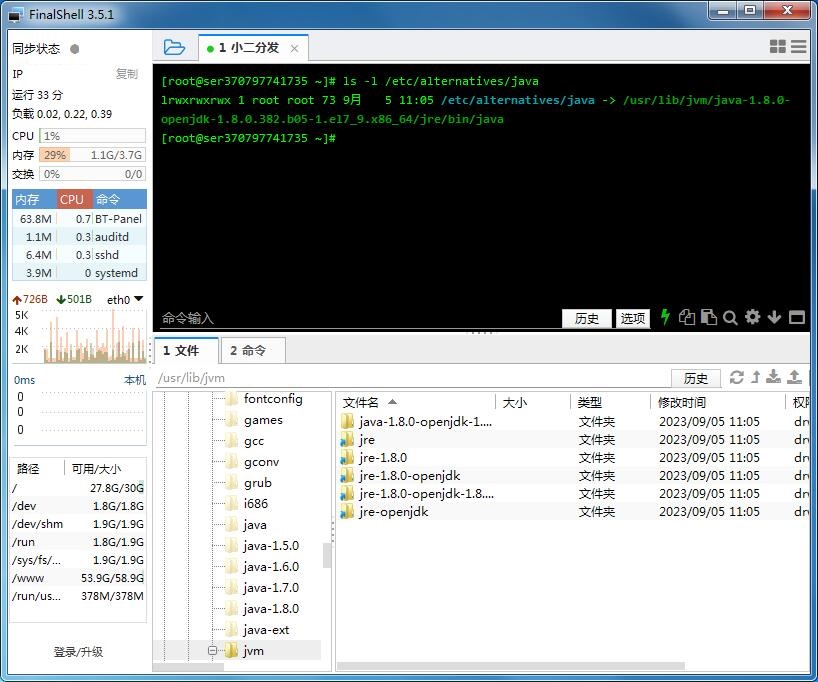Open terminal search with the magnifier icon
Viewport: 818px width, 682px height.
(x=732, y=317)
